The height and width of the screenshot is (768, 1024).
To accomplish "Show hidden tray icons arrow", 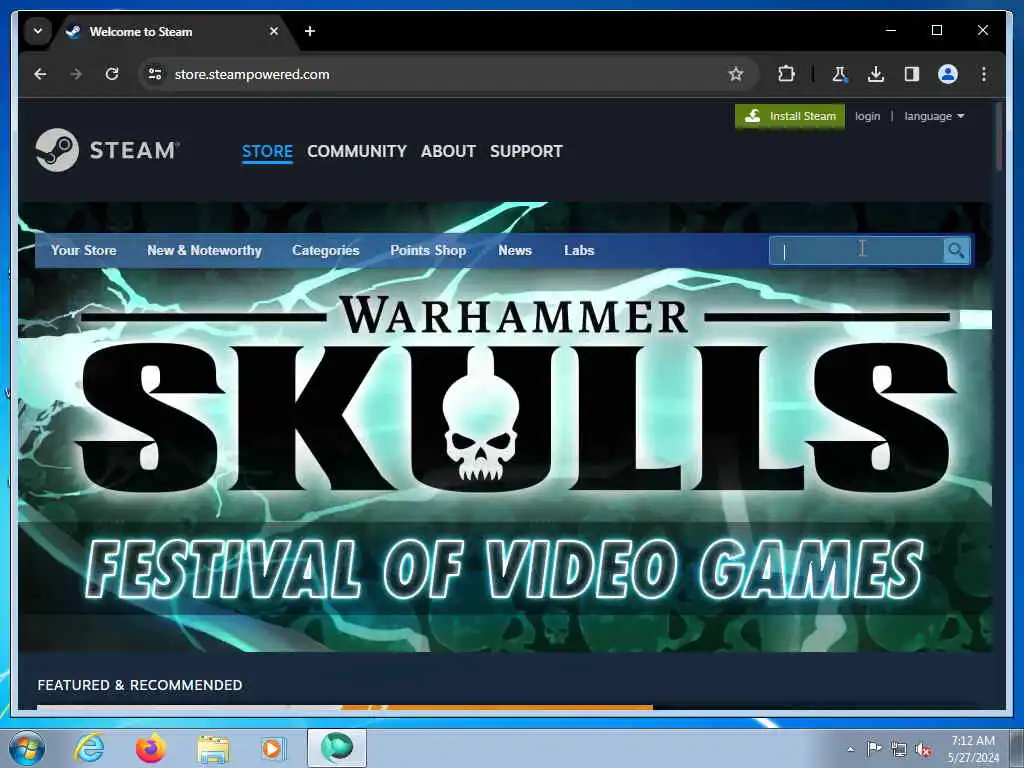I will pos(850,749).
